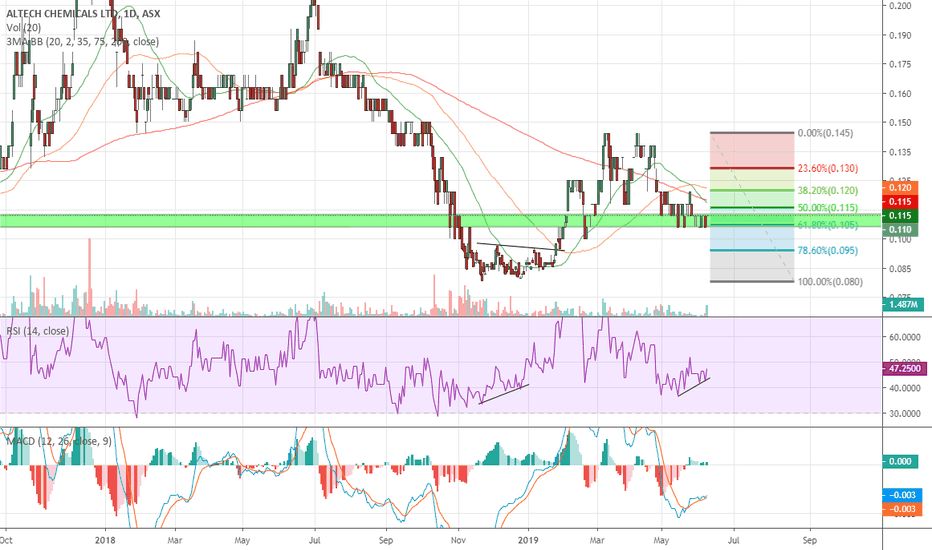Image resolution: width=932 pixels, height=550 pixels.
Task: Click the 47.2500 RSI value tag
Action: 904,369
